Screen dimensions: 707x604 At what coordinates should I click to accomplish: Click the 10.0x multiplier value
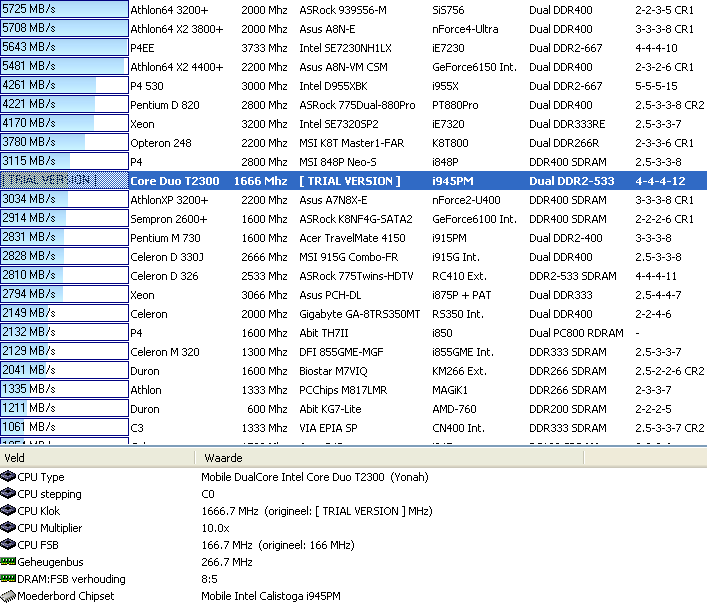(215, 528)
